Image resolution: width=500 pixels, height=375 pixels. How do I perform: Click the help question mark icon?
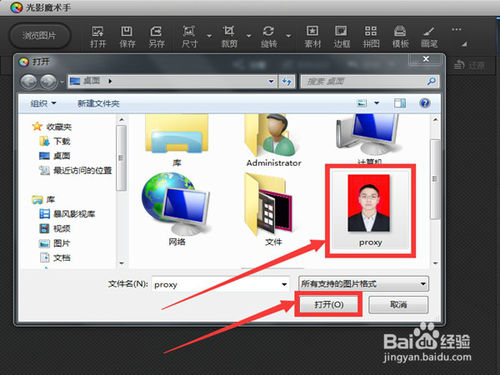pos(424,103)
